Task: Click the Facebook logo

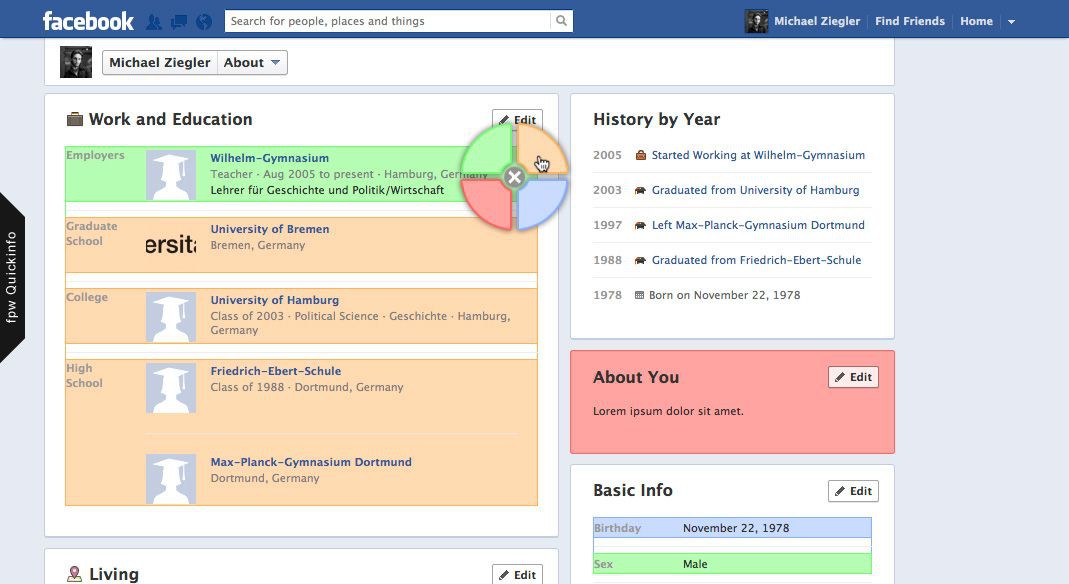Action: 88,21
